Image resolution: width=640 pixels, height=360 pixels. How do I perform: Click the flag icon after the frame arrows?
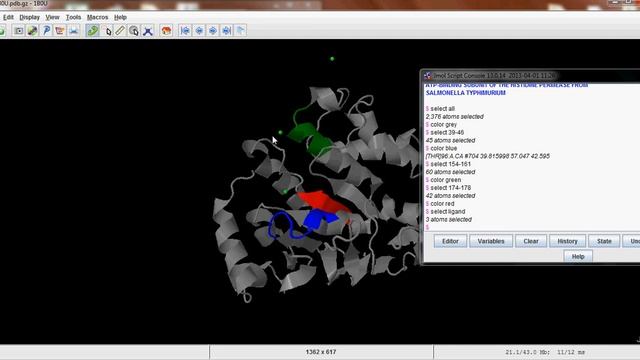pos(240,31)
